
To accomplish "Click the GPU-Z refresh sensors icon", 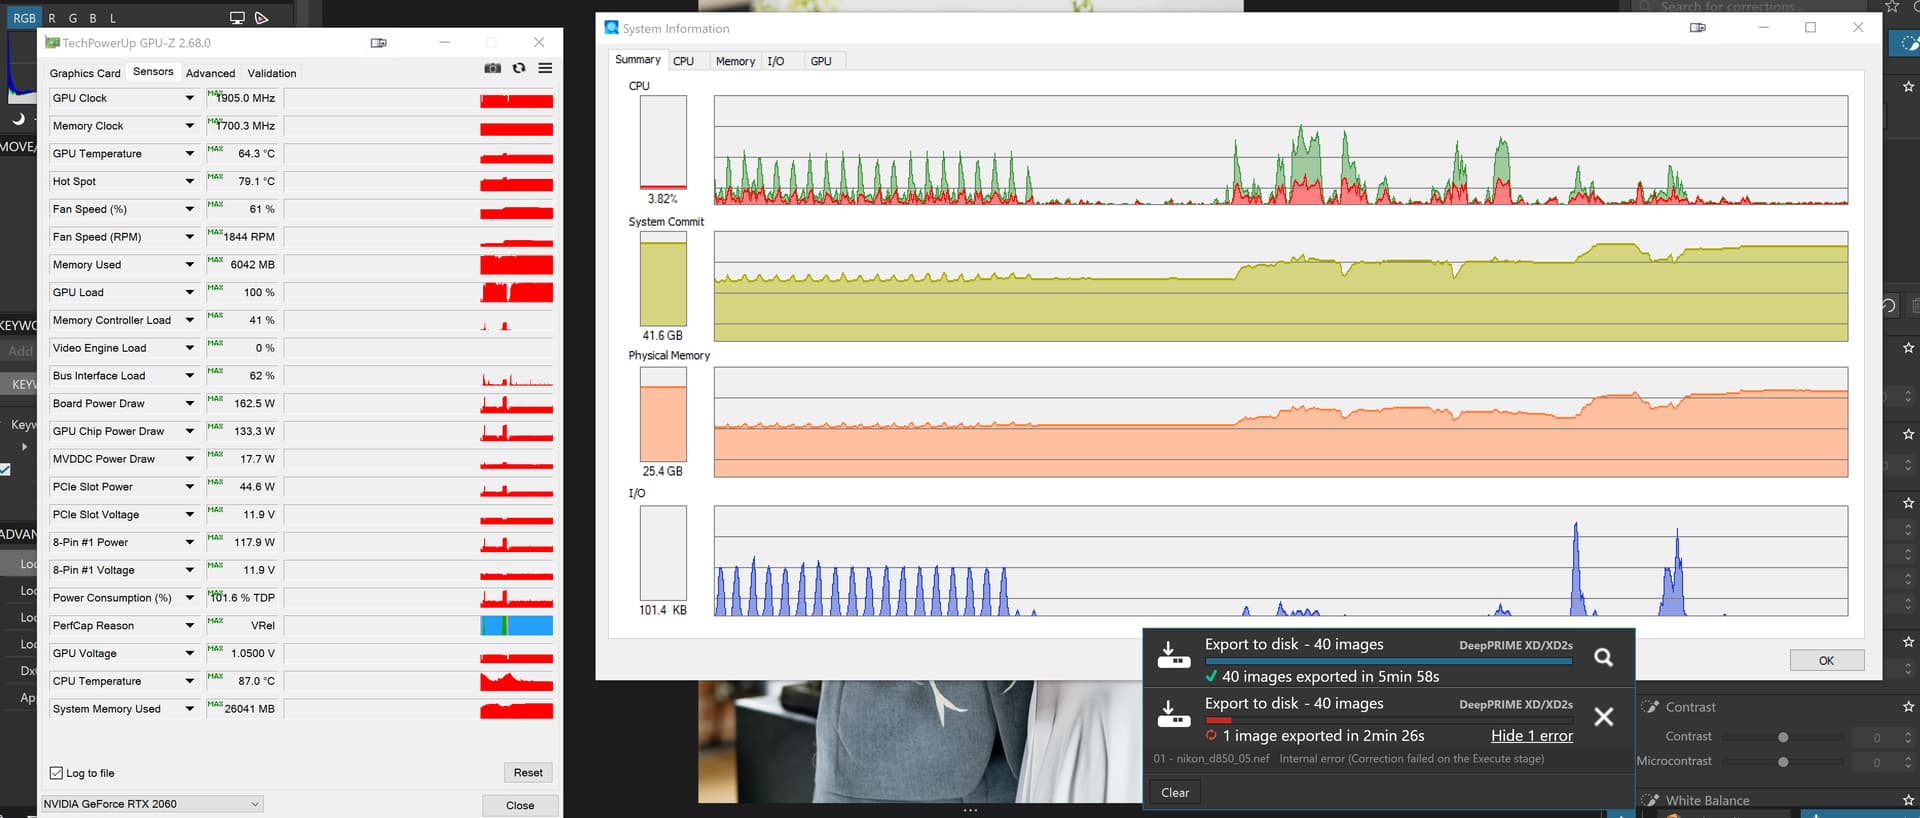I will pyautogui.click(x=519, y=68).
